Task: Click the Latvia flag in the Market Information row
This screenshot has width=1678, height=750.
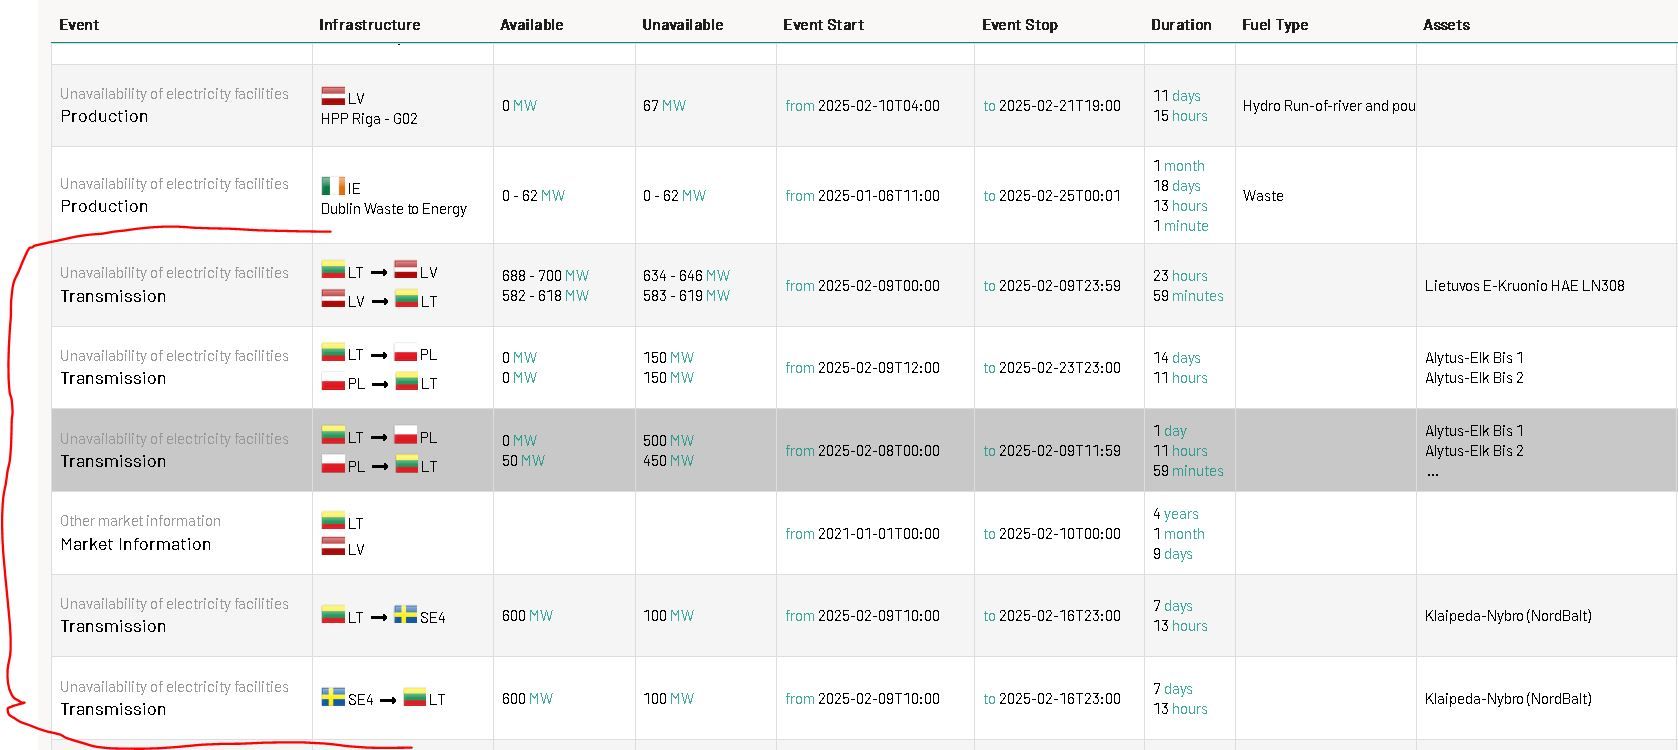Action: pyautogui.click(x=333, y=547)
